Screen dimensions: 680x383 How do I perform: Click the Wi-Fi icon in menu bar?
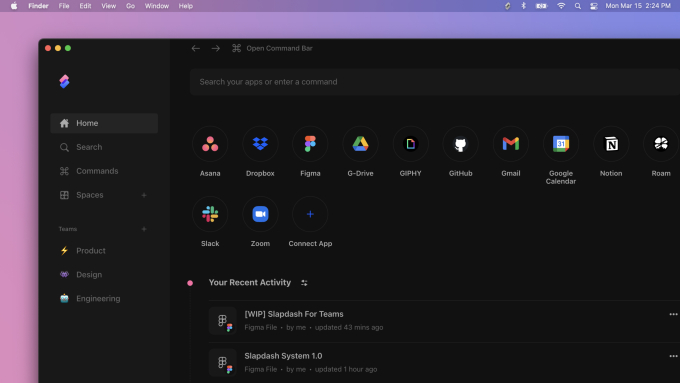tap(561, 6)
